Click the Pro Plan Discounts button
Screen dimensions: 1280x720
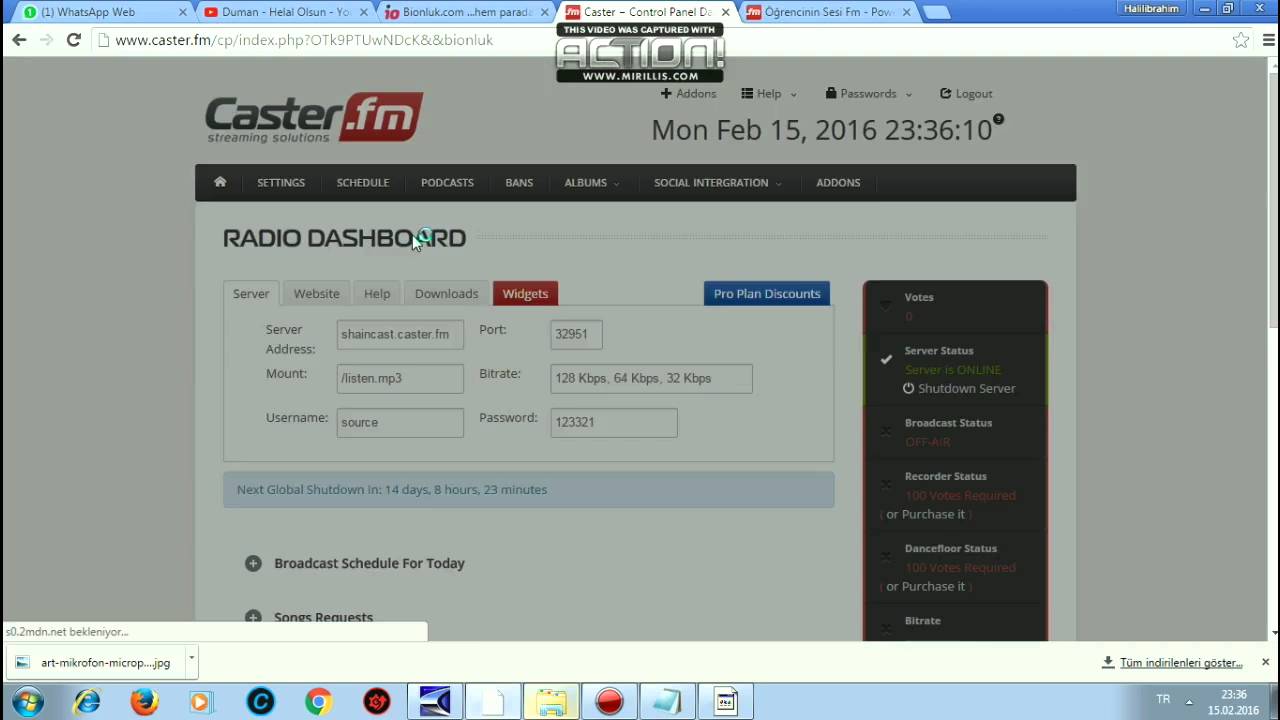tap(767, 293)
